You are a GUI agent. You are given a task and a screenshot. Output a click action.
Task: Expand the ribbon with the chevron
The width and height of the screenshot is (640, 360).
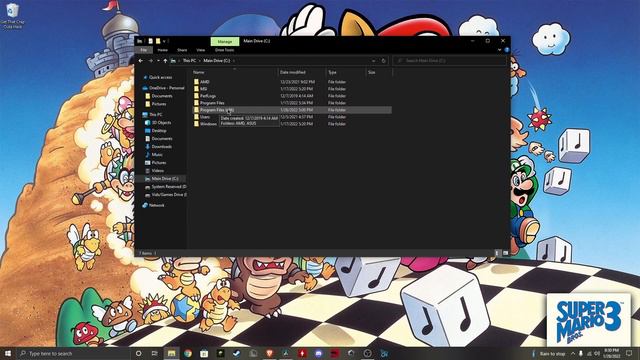click(x=499, y=50)
